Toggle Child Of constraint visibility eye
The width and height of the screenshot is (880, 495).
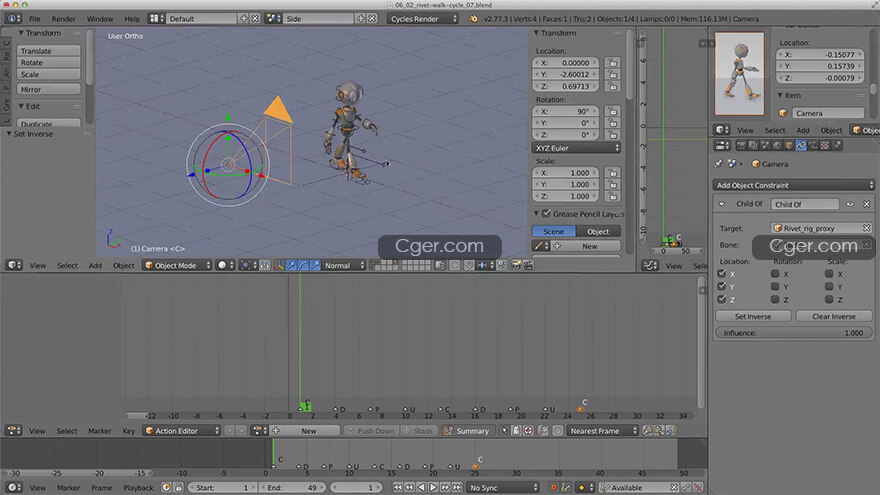click(x=850, y=204)
